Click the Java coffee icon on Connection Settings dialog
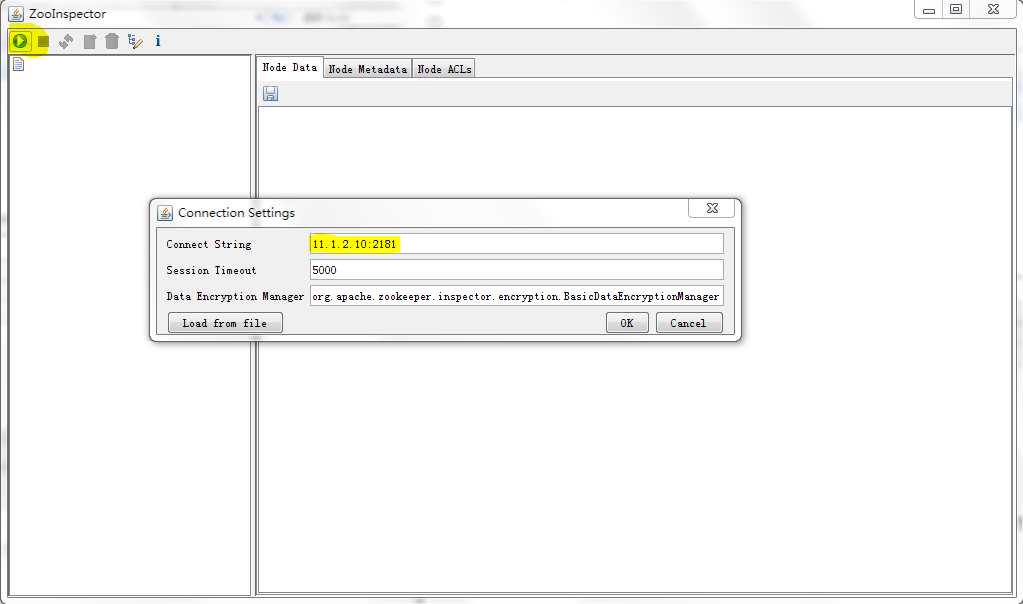Image resolution: width=1023 pixels, height=604 pixels. (x=165, y=212)
